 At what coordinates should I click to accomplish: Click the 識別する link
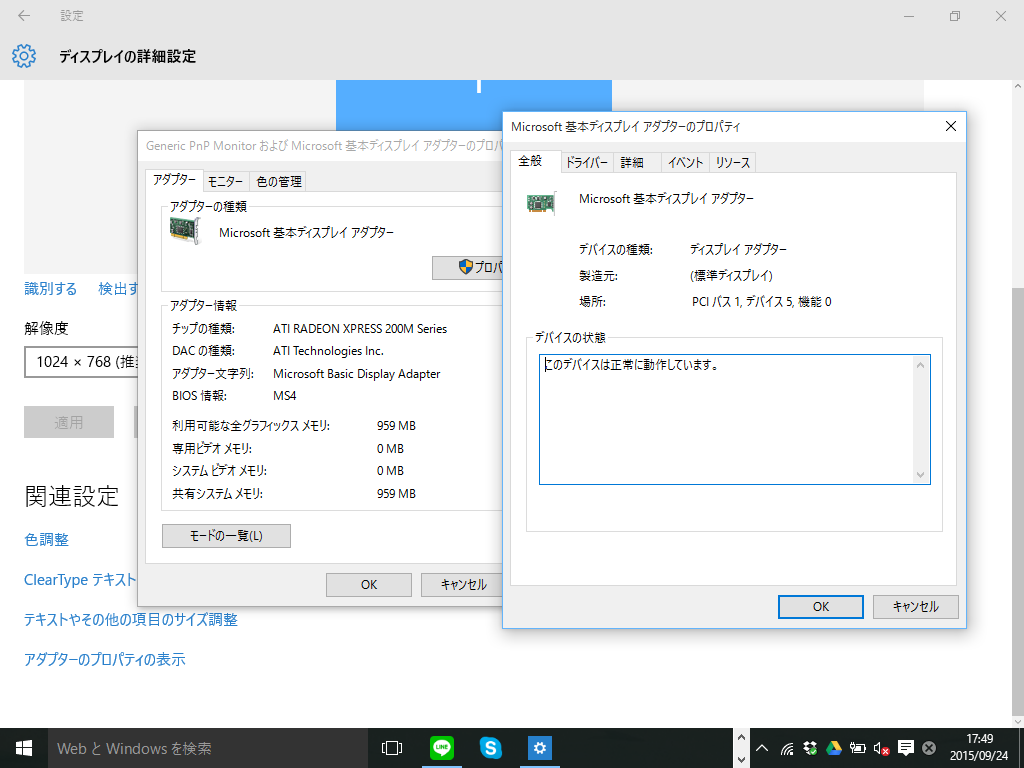pos(50,289)
